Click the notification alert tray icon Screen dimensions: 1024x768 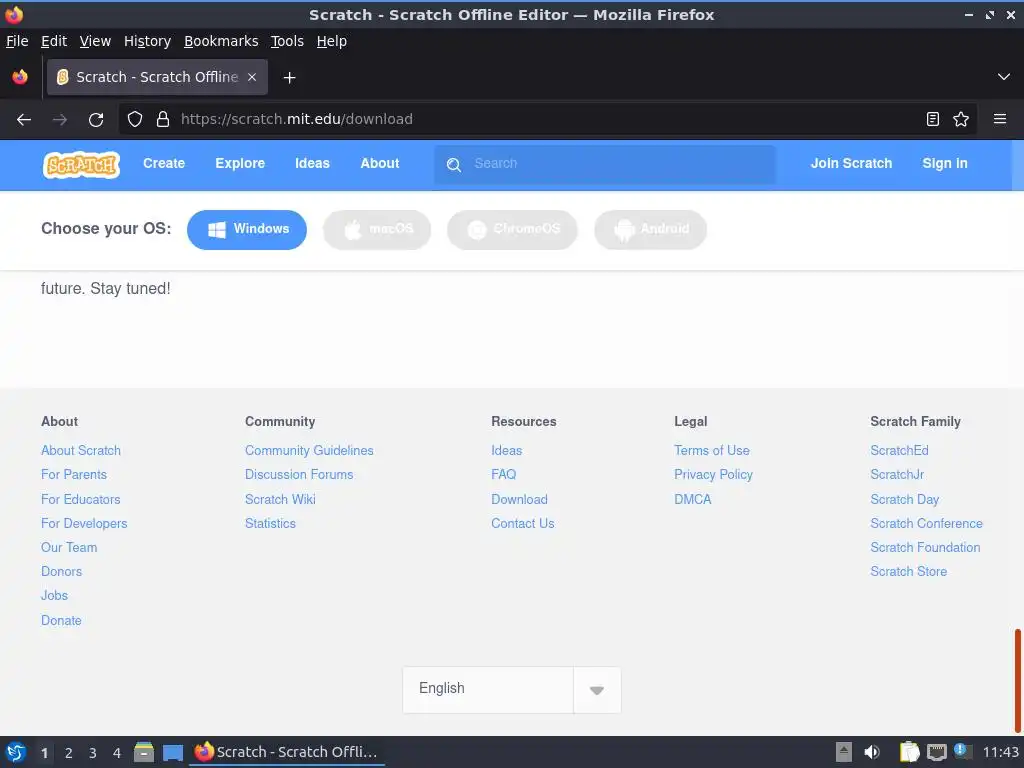click(x=963, y=751)
